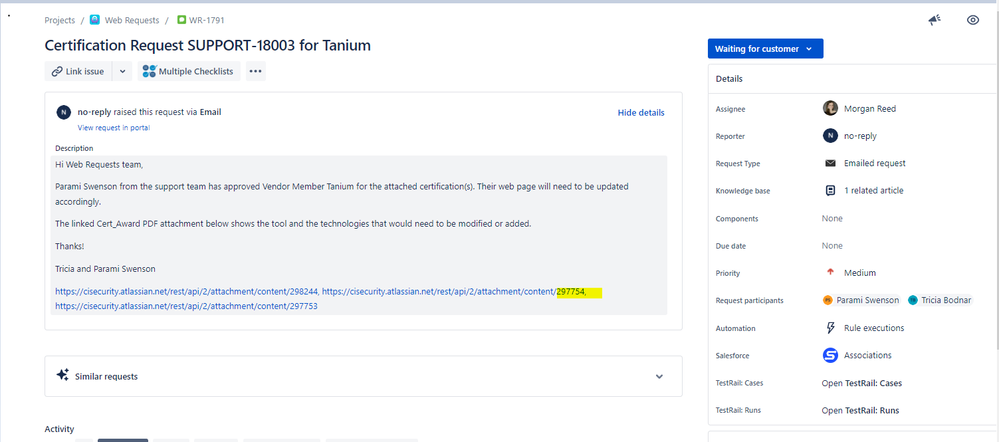Click the Salesforce Associations logo icon
Screen dimensions: 999x442
[x=830, y=355]
